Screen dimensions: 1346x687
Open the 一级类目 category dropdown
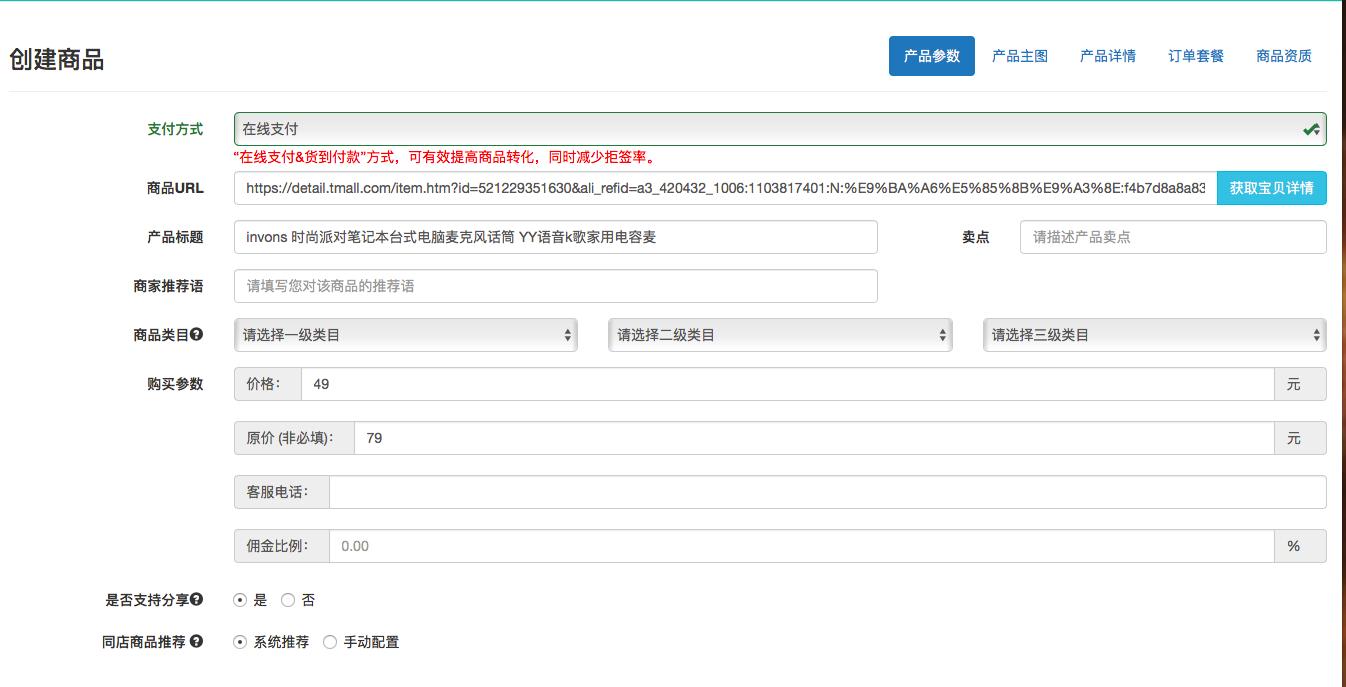point(405,335)
